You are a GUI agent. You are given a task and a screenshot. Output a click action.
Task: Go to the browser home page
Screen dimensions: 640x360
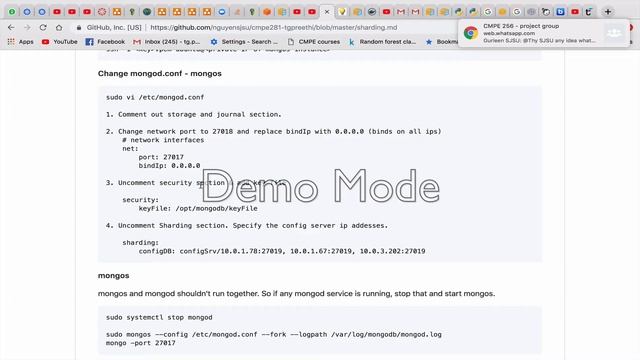(x=59, y=27)
